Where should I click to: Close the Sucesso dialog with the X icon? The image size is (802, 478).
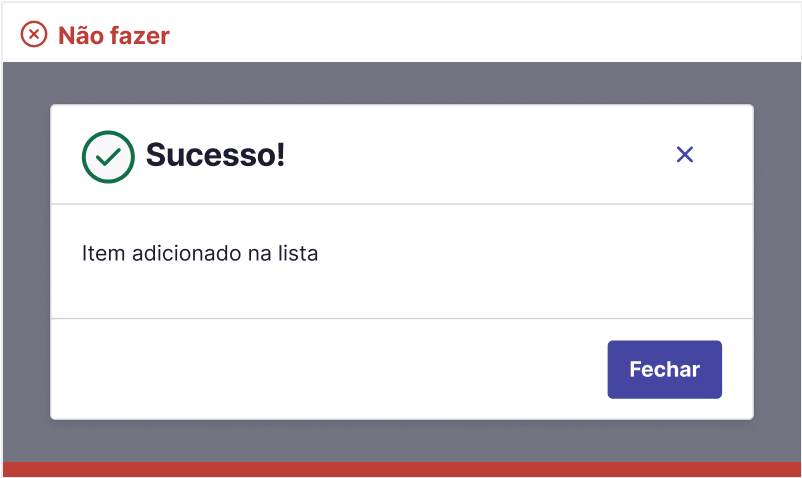point(684,154)
